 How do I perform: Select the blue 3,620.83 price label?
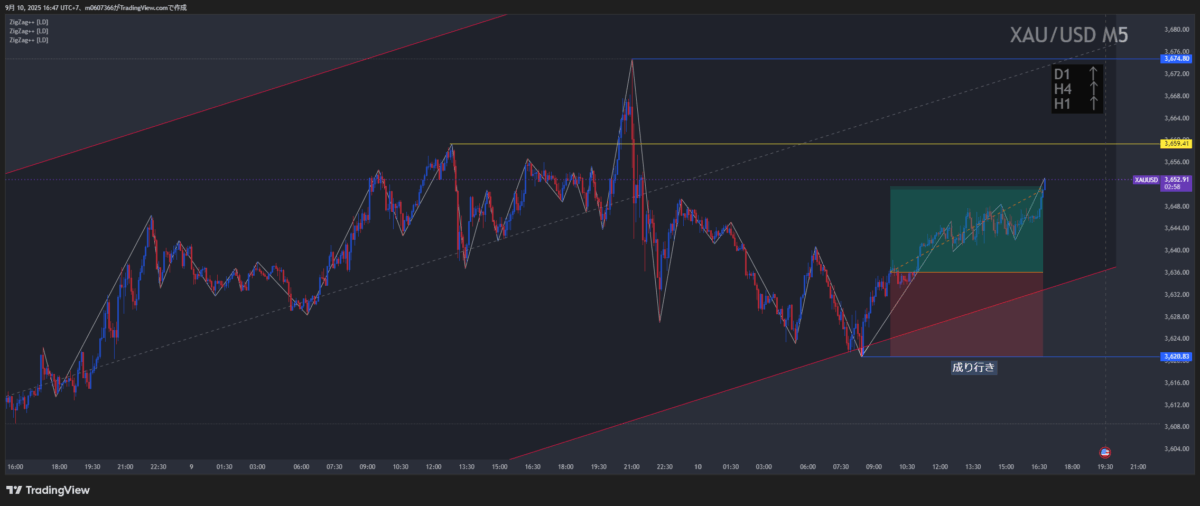click(x=1175, y=356)
